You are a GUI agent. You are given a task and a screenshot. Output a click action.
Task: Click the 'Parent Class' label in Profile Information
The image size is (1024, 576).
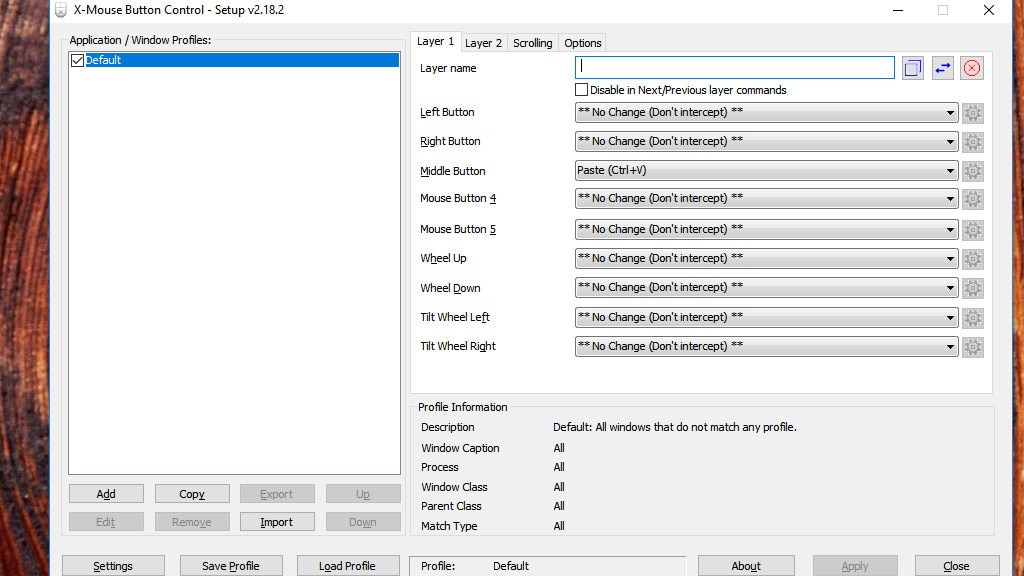(451, 506)
